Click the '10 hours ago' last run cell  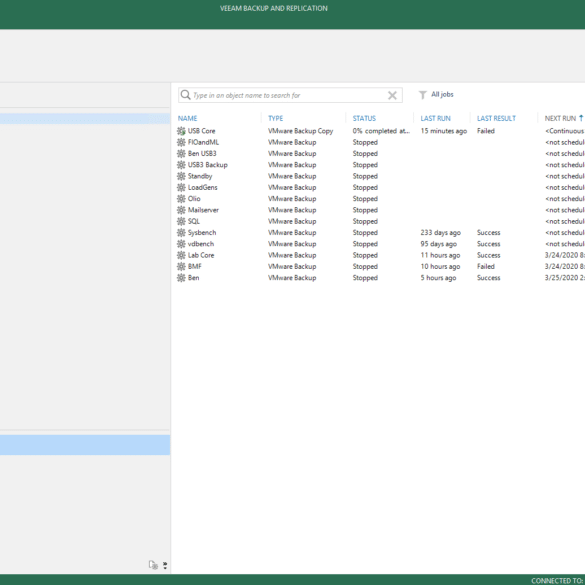(x=440, y=266)
